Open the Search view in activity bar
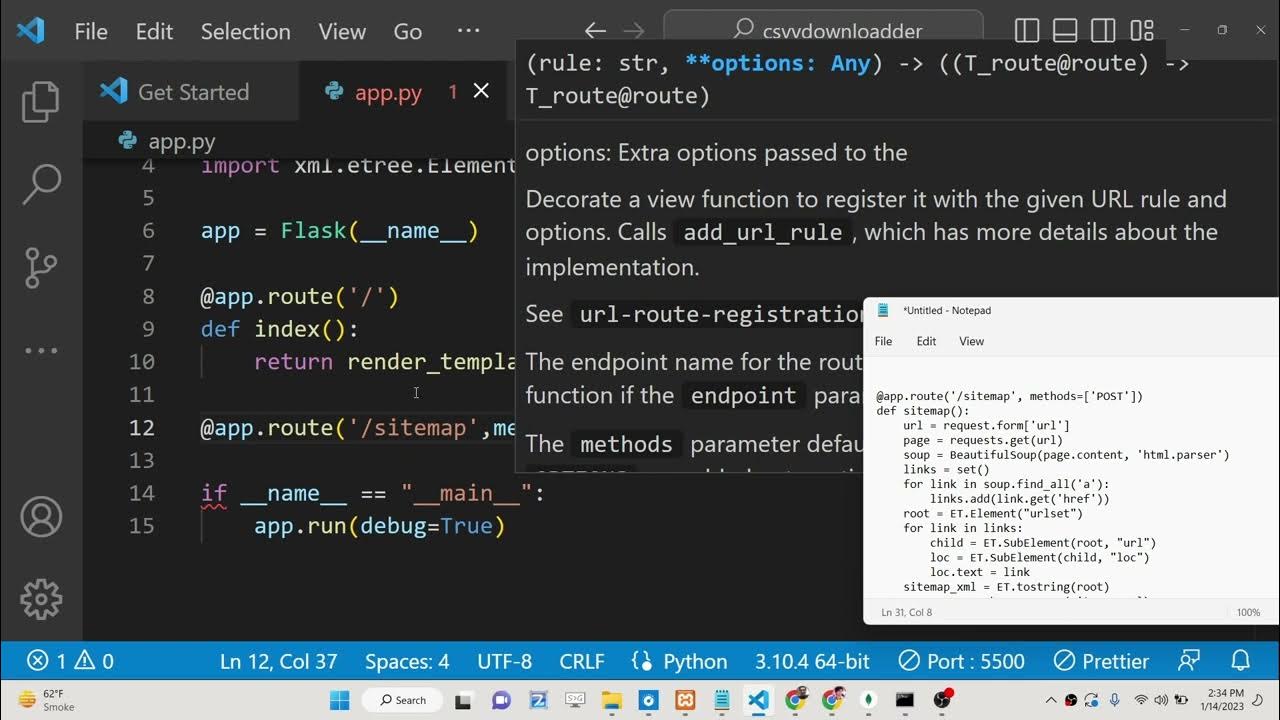The image size is (1280, 720). click(41, 184)
